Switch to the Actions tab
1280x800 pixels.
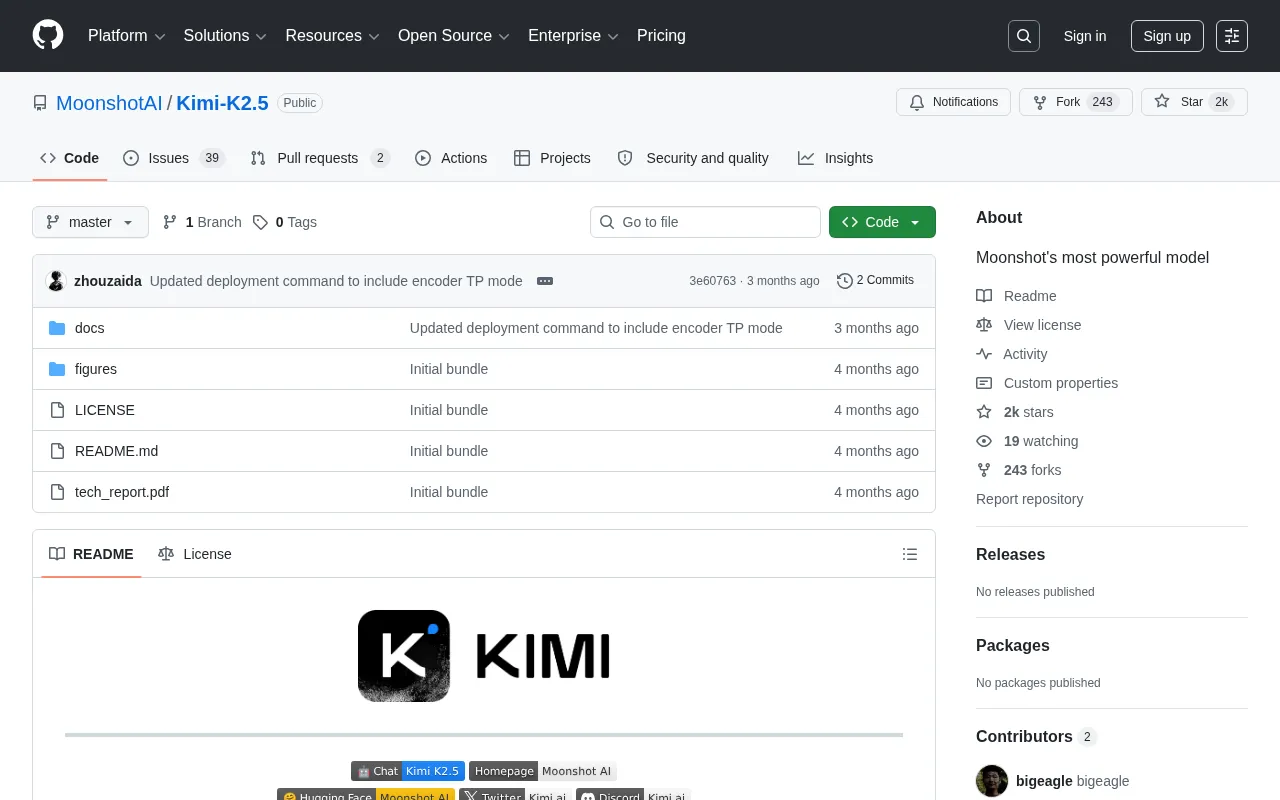[x=451, y=158]
